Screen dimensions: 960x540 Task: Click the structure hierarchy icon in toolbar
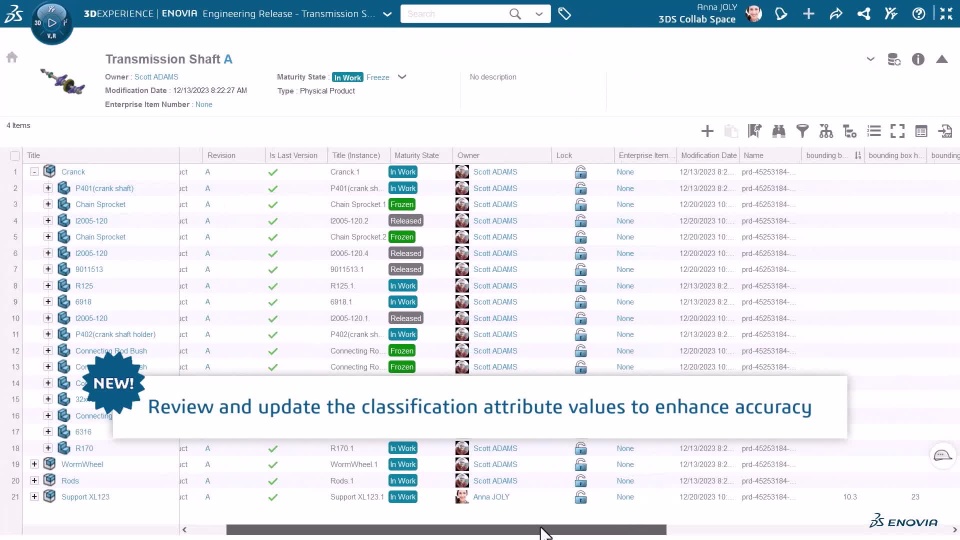(x=826, y=131)
